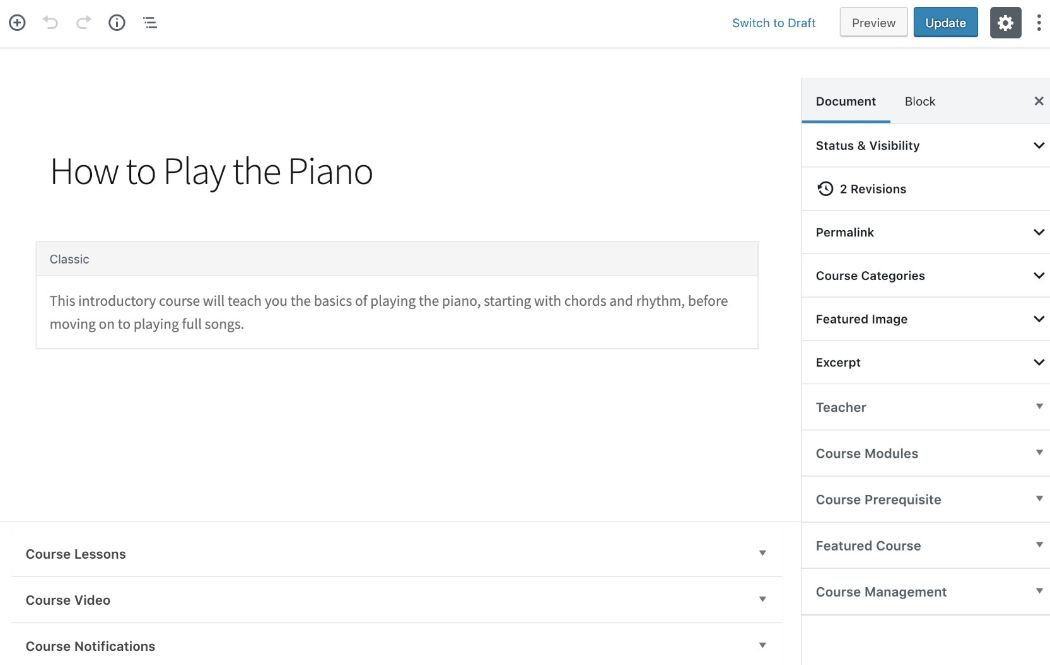Open the three-dot more options menu
This screenshot has width=1050, height=665.
[x=1039, y=23]
